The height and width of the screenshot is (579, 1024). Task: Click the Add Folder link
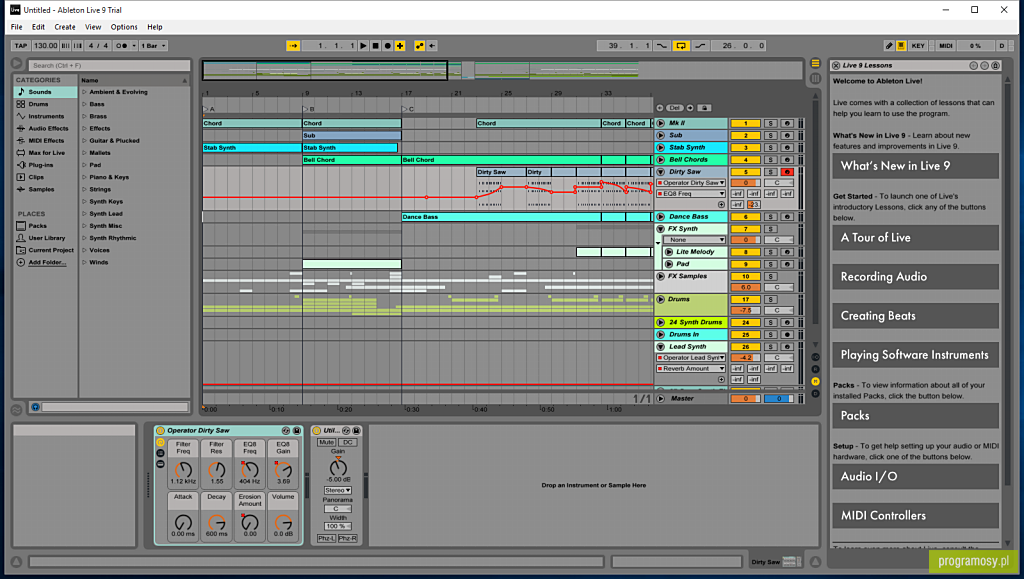point(47,262)
